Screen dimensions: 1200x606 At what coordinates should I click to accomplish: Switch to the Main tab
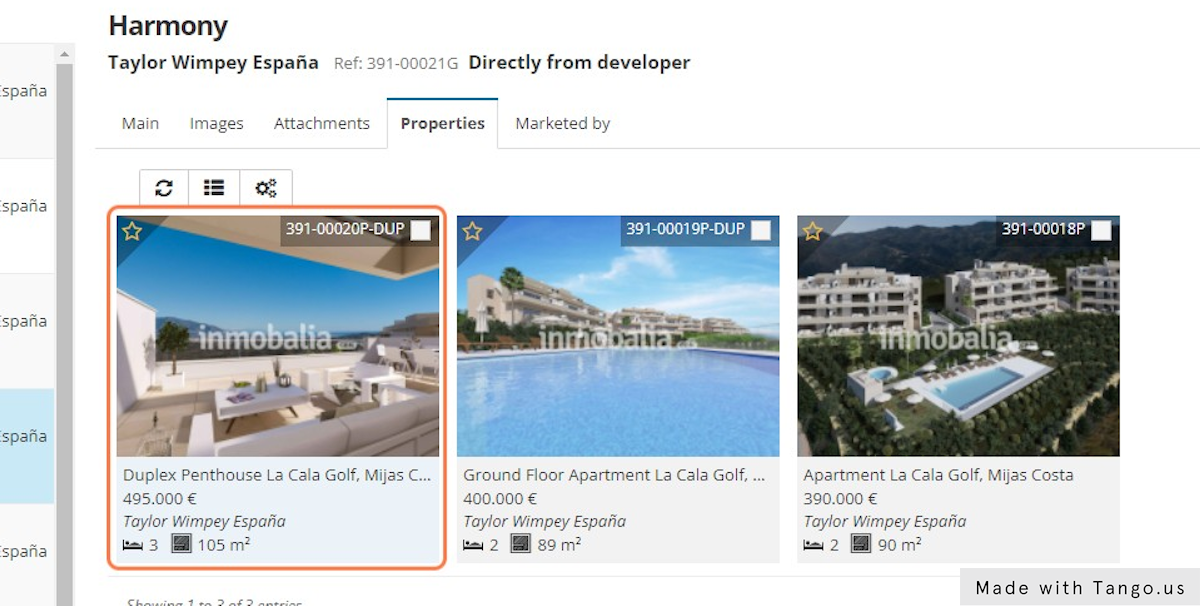(x=140, y=123)
